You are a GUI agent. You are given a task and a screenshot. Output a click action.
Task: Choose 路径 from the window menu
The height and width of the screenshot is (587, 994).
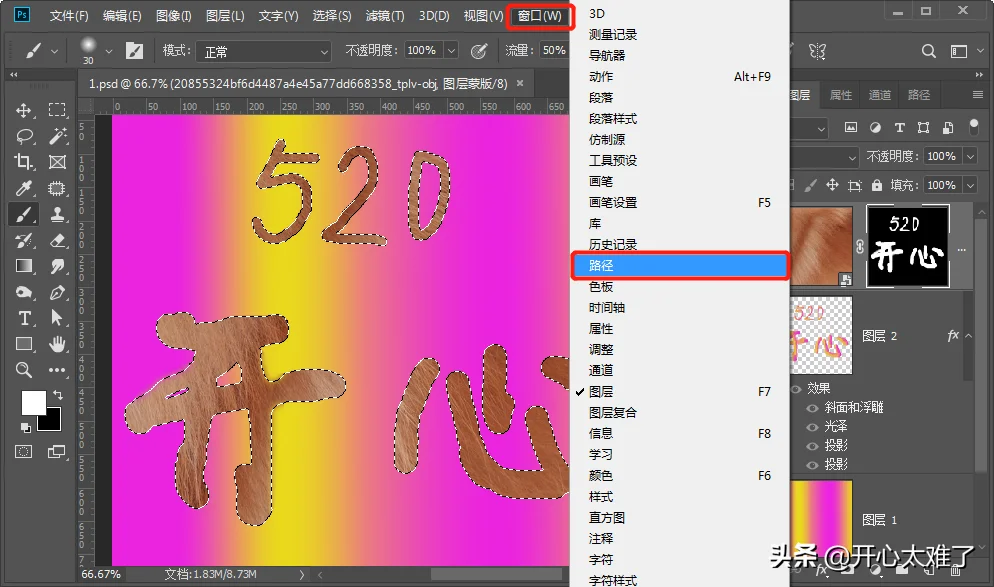coord(680,266)
